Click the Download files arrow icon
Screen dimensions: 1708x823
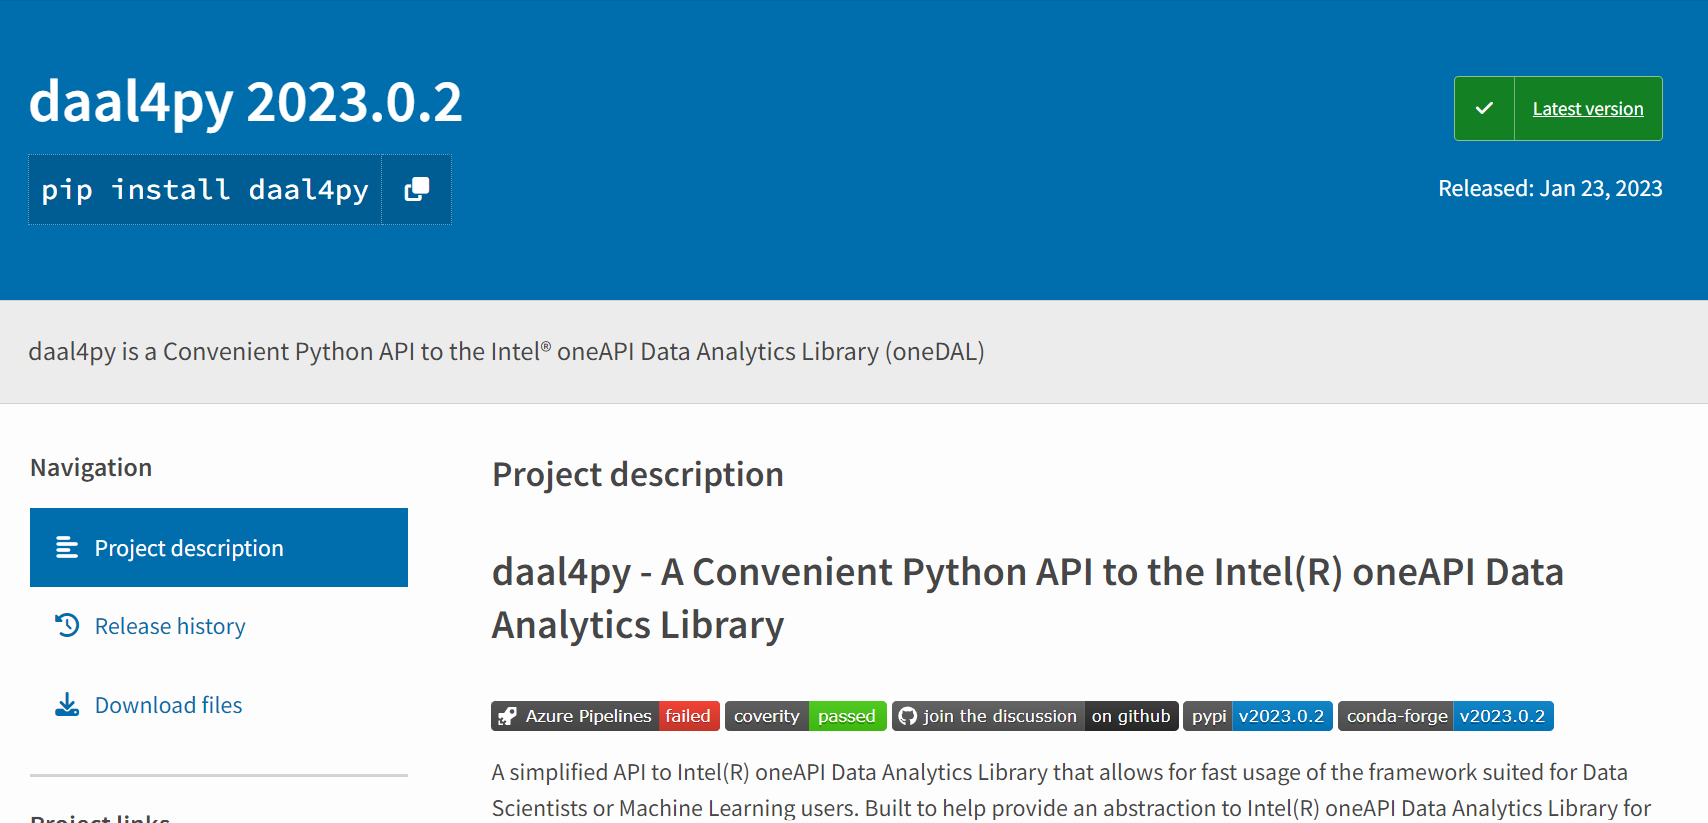(67, 704)
